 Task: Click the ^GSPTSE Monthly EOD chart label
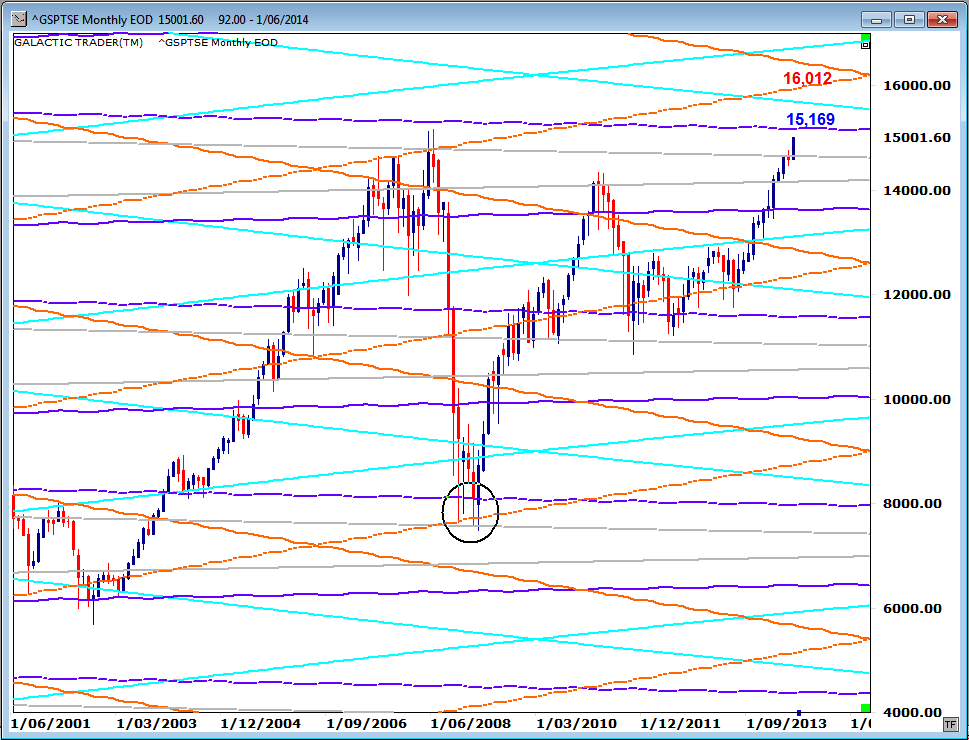218,43
